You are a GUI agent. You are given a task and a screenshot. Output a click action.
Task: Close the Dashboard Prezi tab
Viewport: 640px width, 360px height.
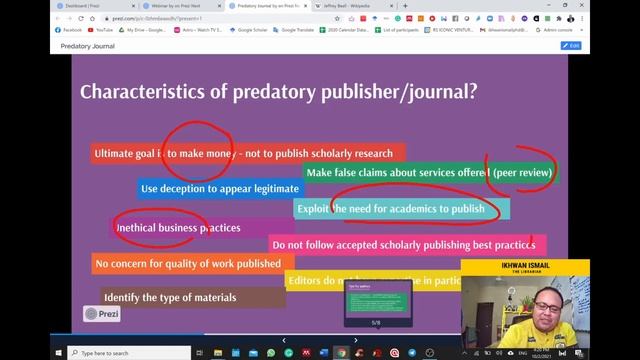[133, 6]
